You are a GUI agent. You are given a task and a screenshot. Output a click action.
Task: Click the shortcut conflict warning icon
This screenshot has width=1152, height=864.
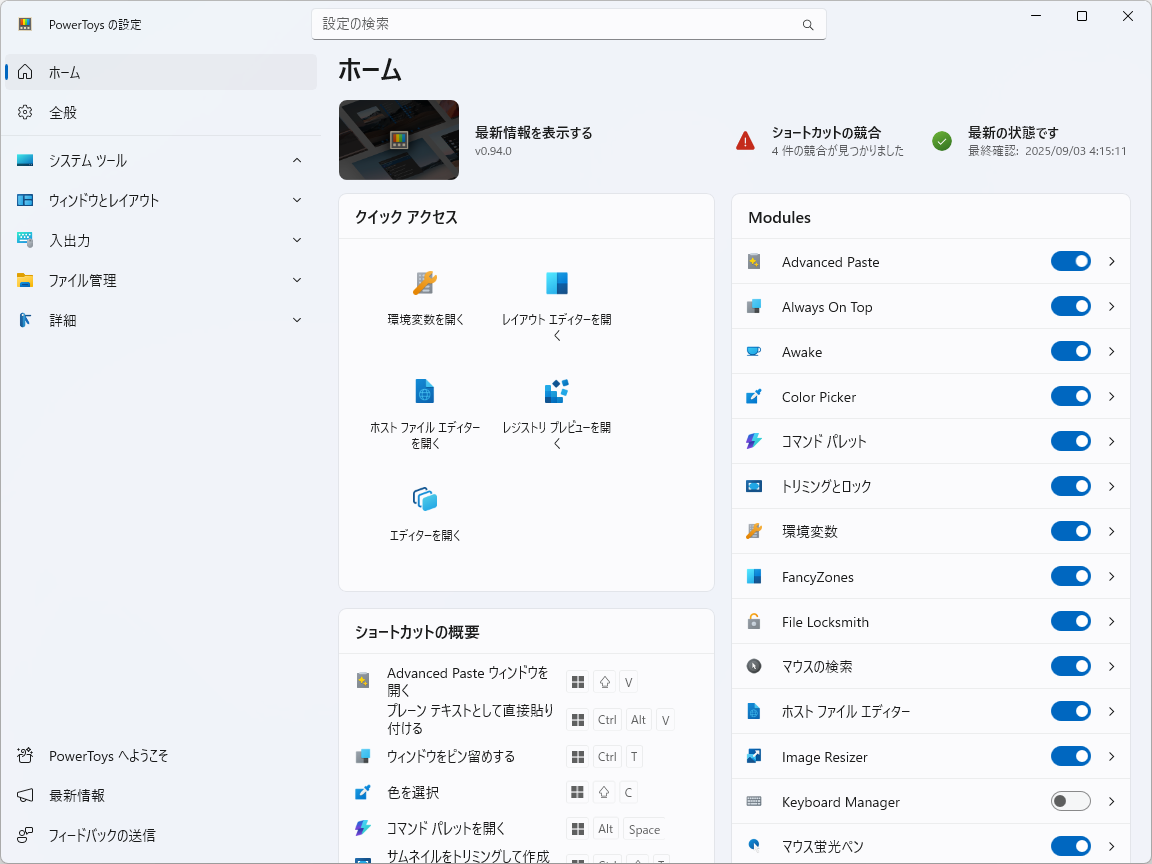coord(744,140)
